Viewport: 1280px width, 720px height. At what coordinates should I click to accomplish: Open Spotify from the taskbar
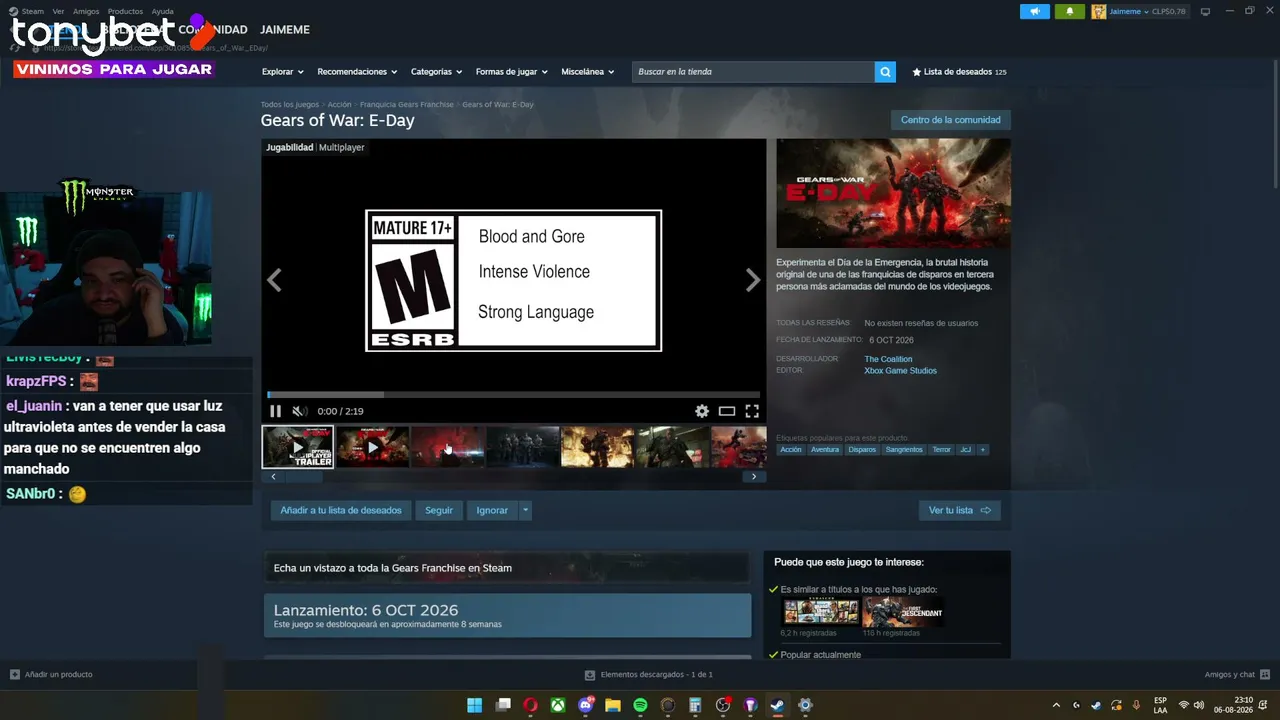[641, 705]
